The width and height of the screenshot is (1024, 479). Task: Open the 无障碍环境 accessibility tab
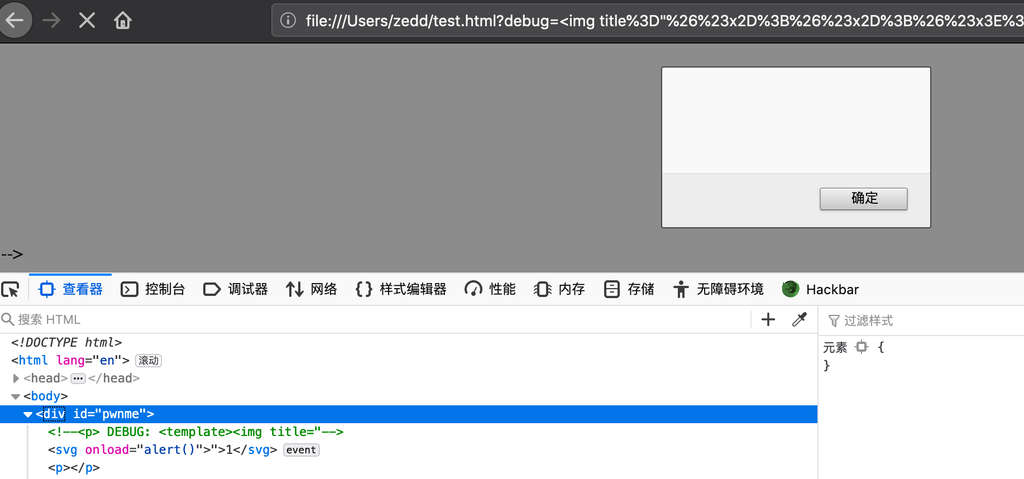coord(718,289)
